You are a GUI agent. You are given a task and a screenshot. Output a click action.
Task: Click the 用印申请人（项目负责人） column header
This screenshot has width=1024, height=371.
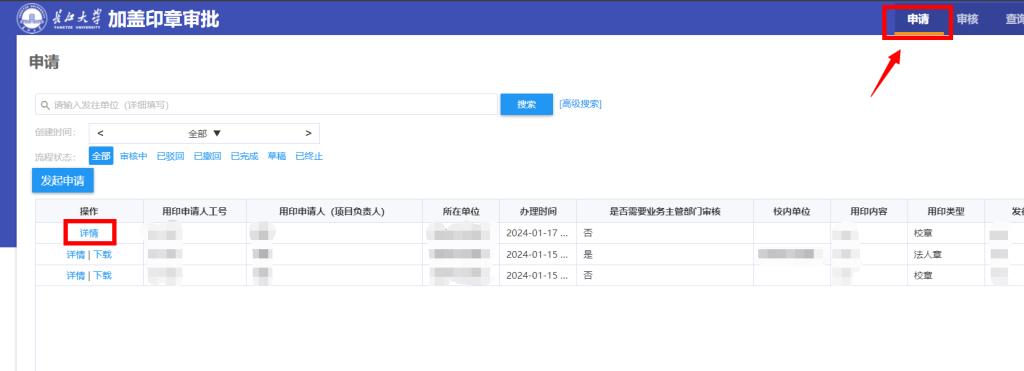coord(334,211)
